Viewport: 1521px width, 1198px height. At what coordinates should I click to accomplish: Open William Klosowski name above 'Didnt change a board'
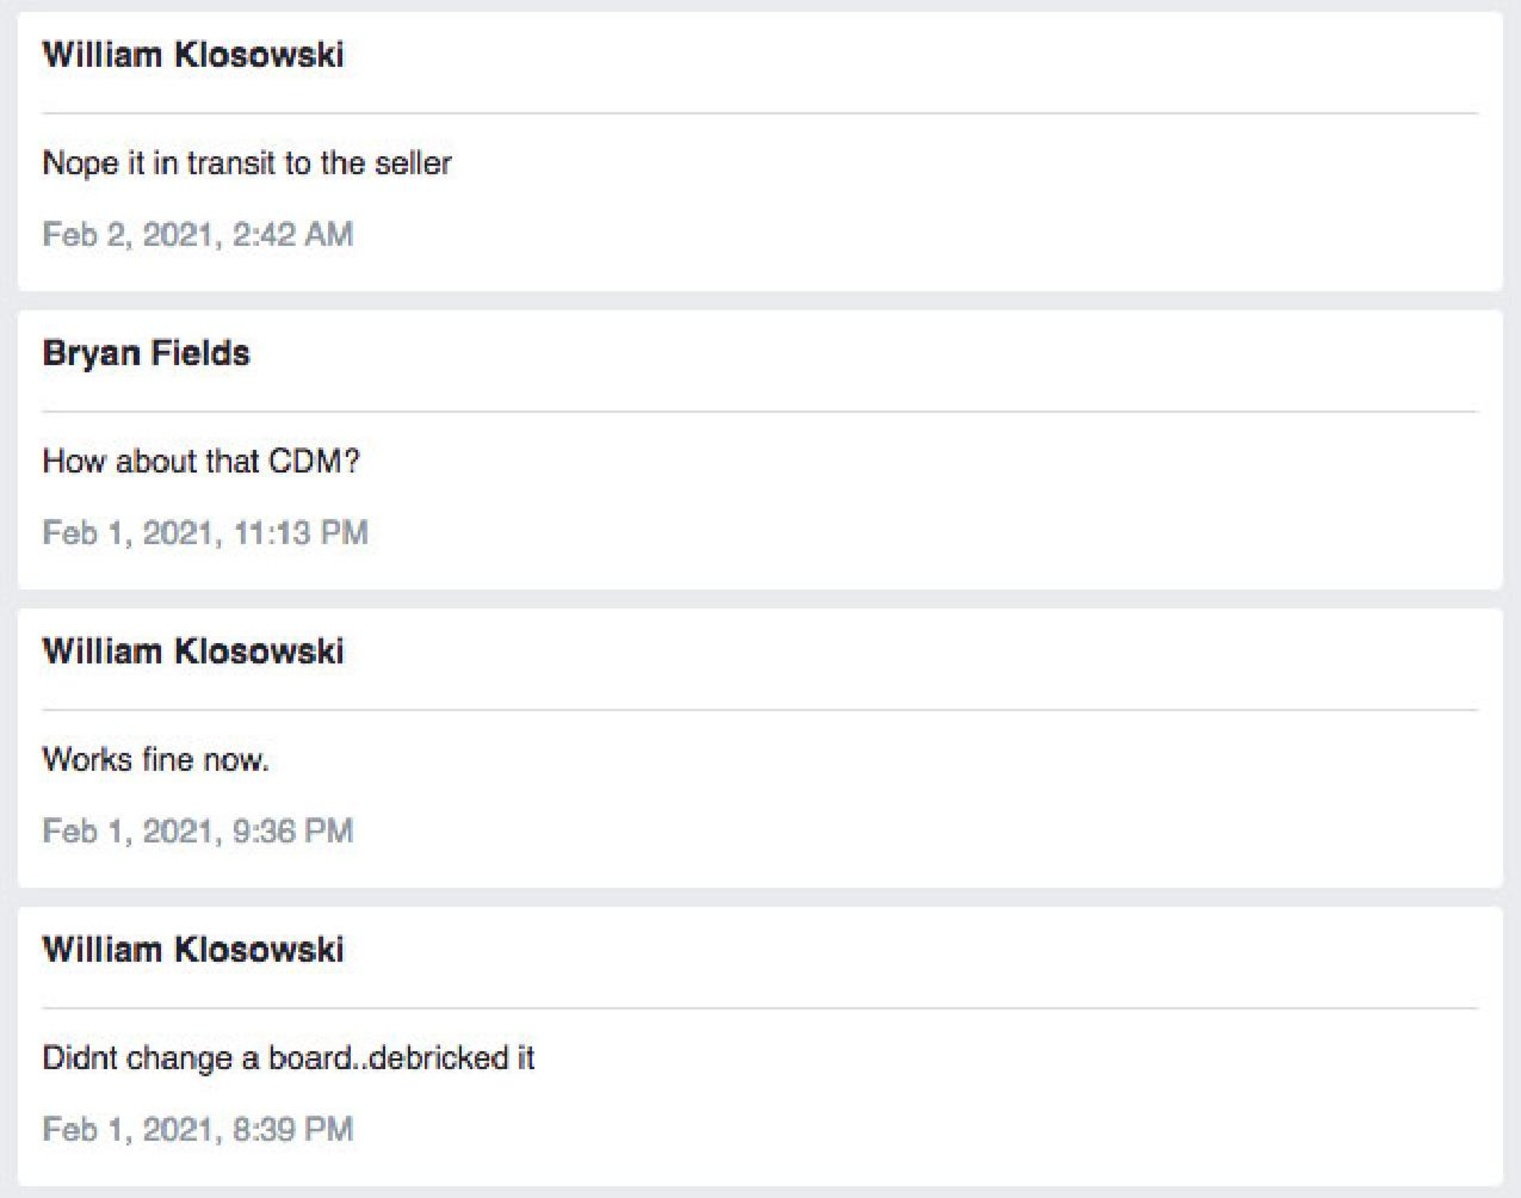click(193, 950)
